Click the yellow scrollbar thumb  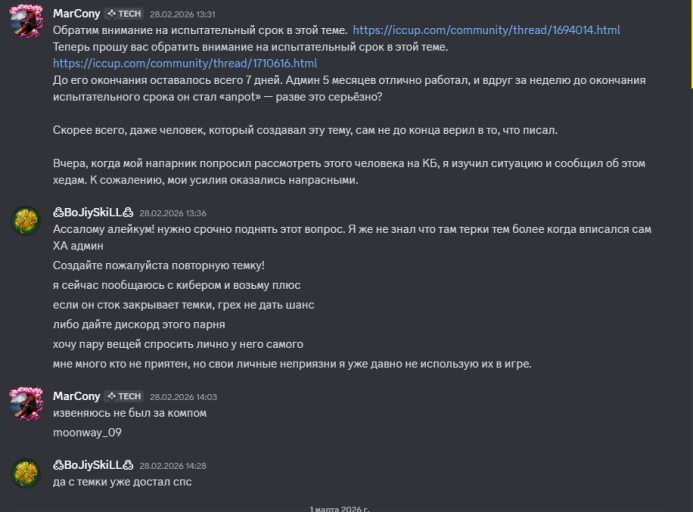691,44
